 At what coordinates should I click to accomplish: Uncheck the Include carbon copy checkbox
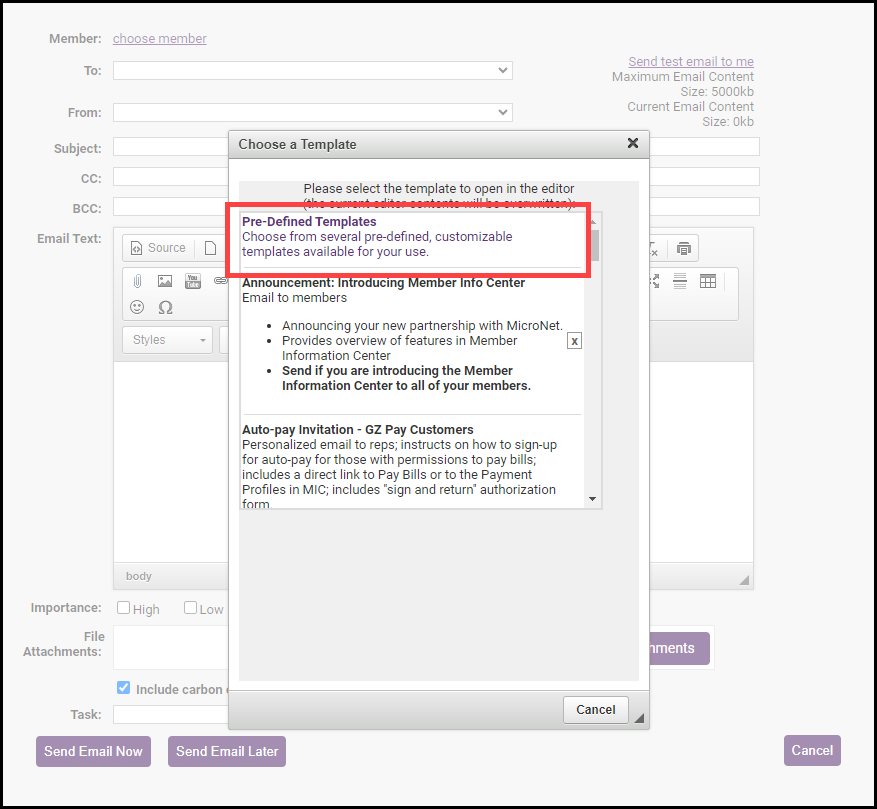124,688
